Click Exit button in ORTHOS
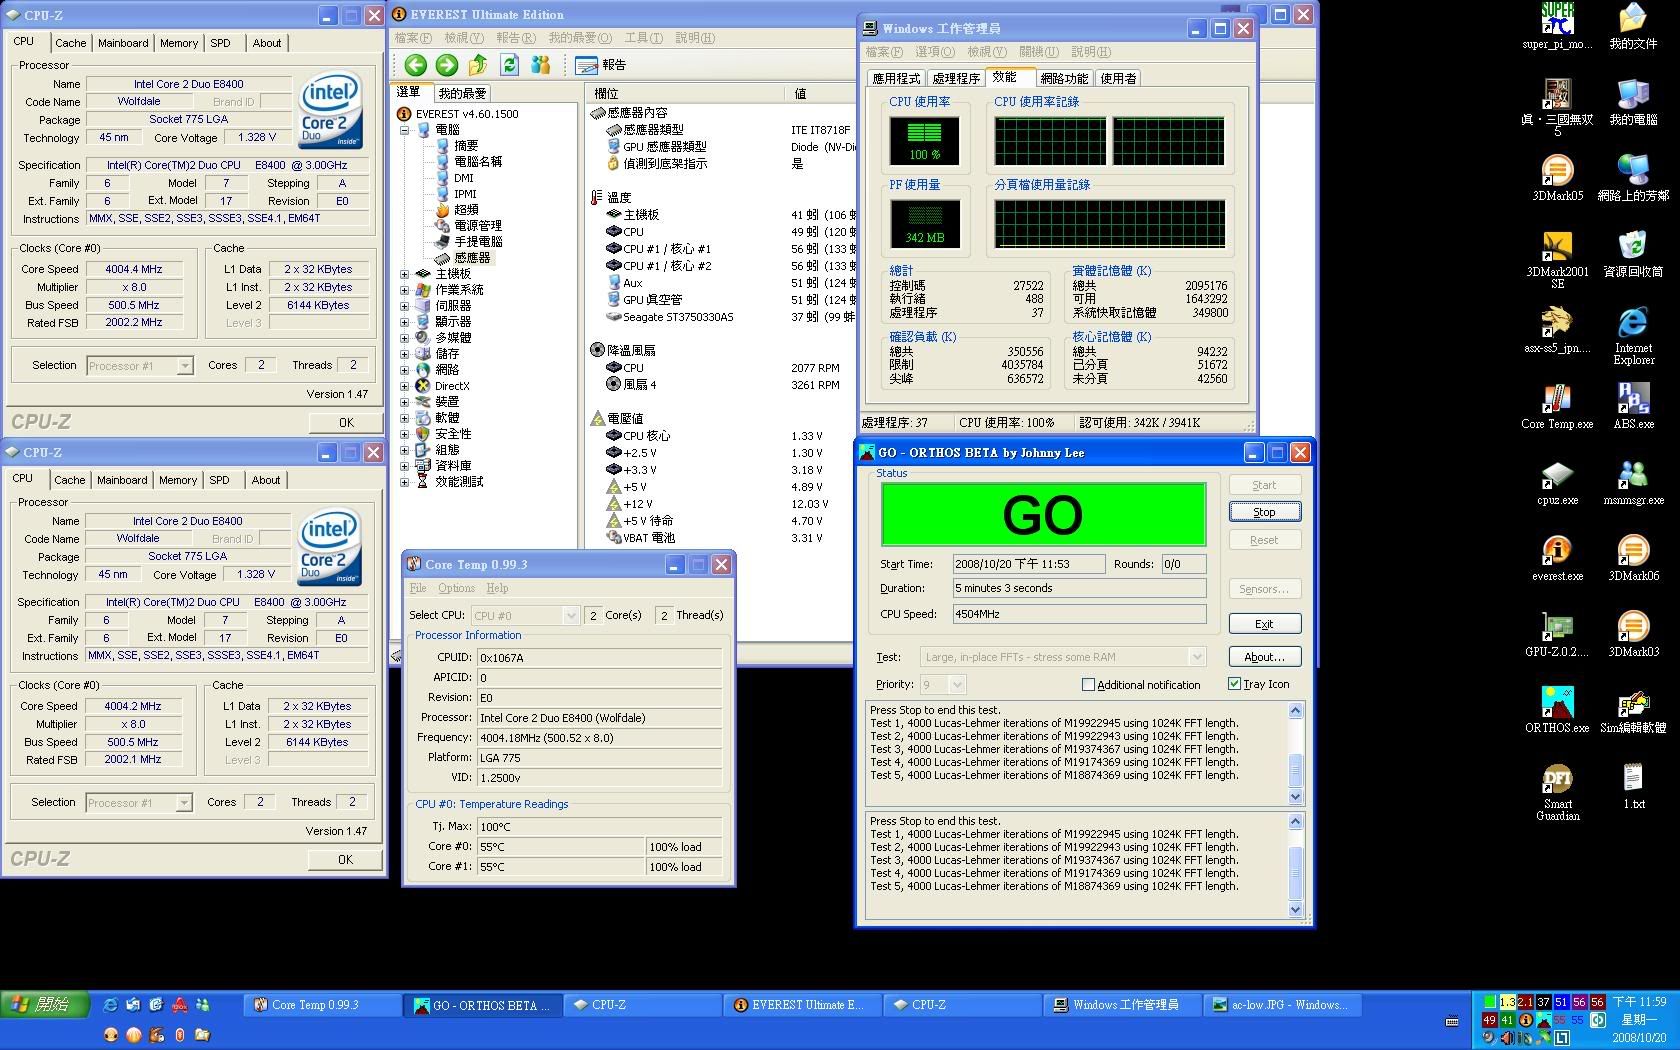Viewport: 1680px width, 1050px height. pyautogui.click(x=1264, y=624)
